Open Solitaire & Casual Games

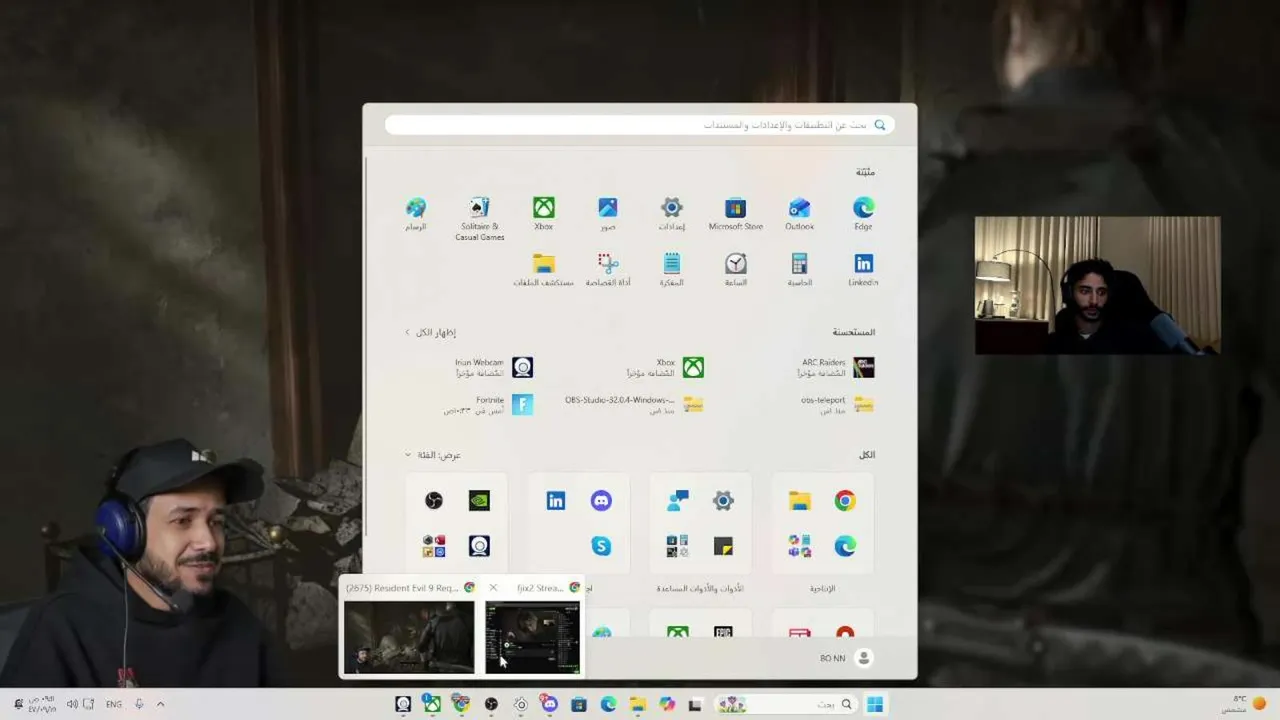click(x=479, y=218)
